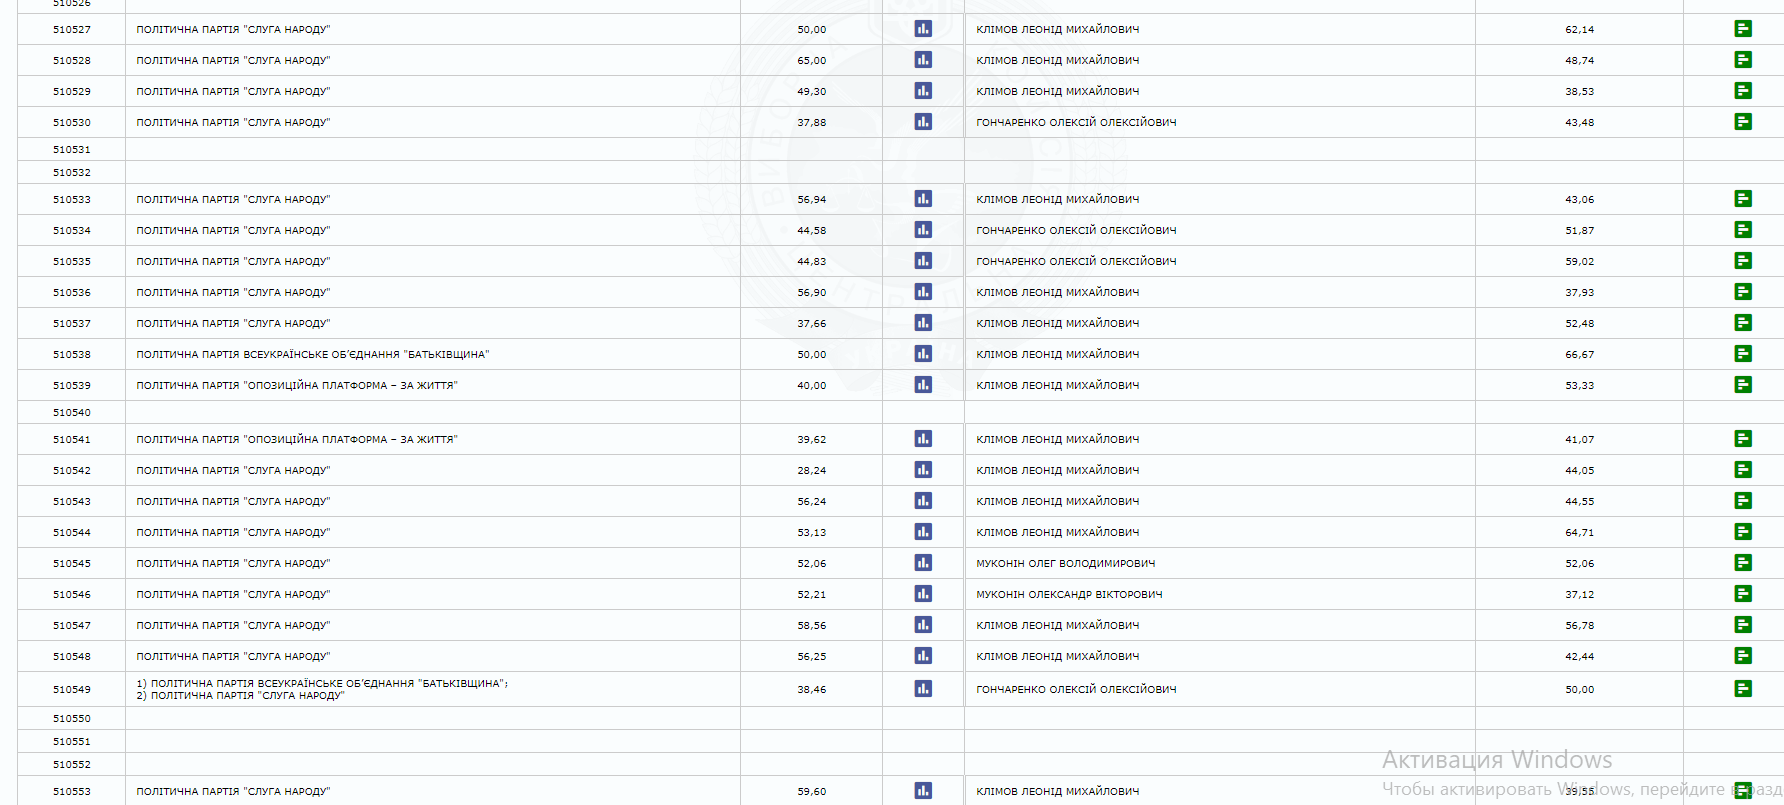Image resolution: width=1784 pixels, height=805 pixels.
Task: Select polling station number 510540
Action: pyautogui.click(x=72, y=413)
